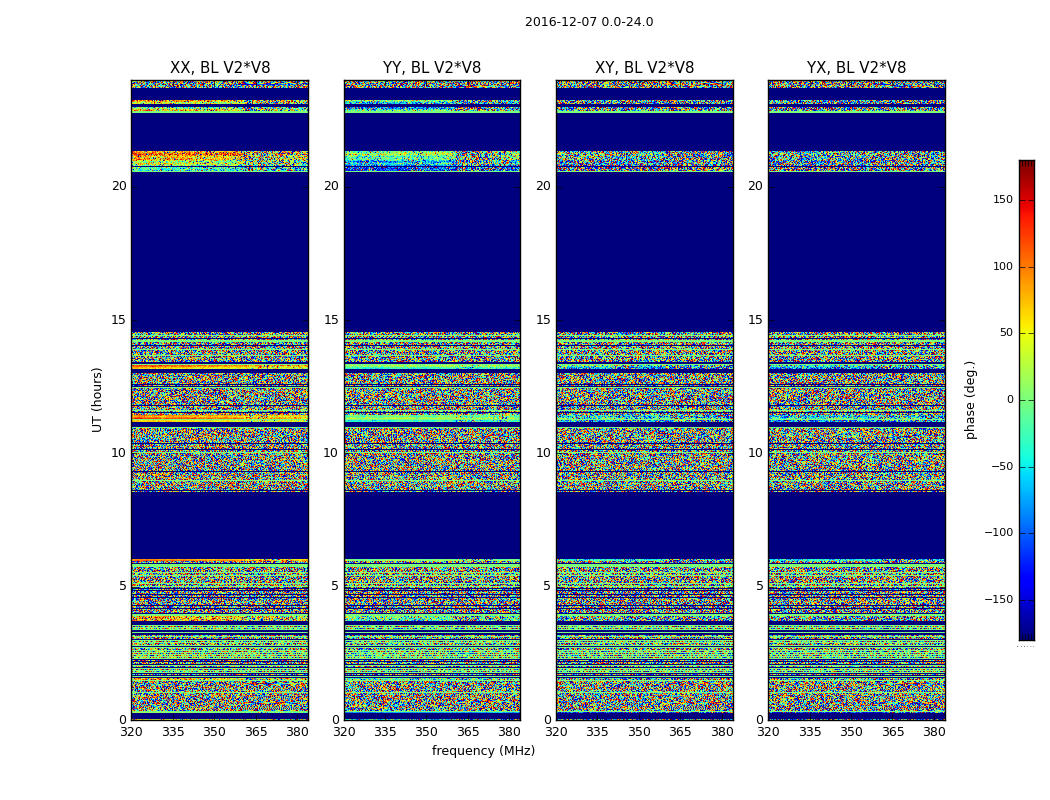Click the dark blue bottom of the colorbar

coord(1026,634)
